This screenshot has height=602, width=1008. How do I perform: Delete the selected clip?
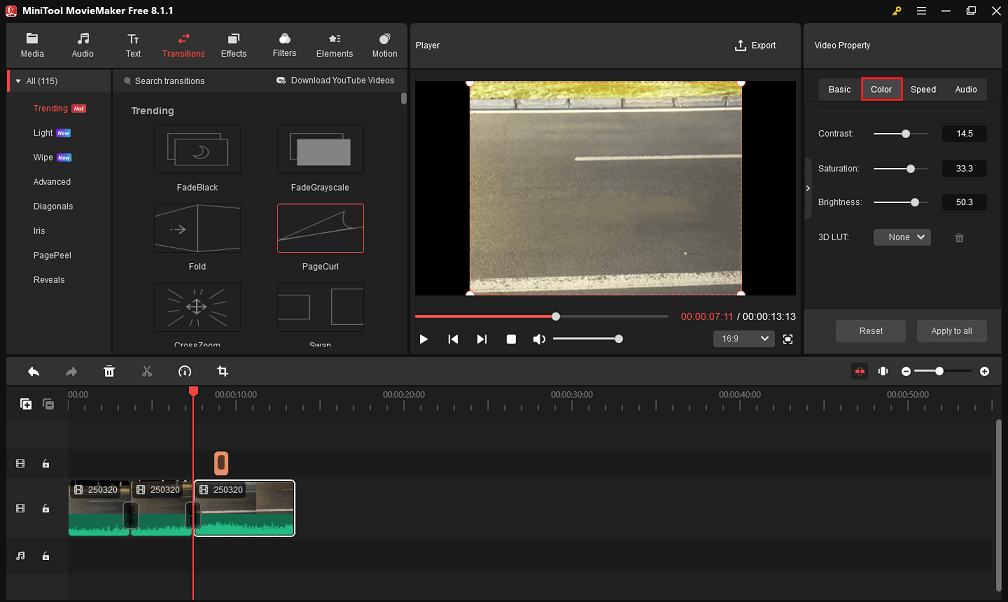coord(109,371)
